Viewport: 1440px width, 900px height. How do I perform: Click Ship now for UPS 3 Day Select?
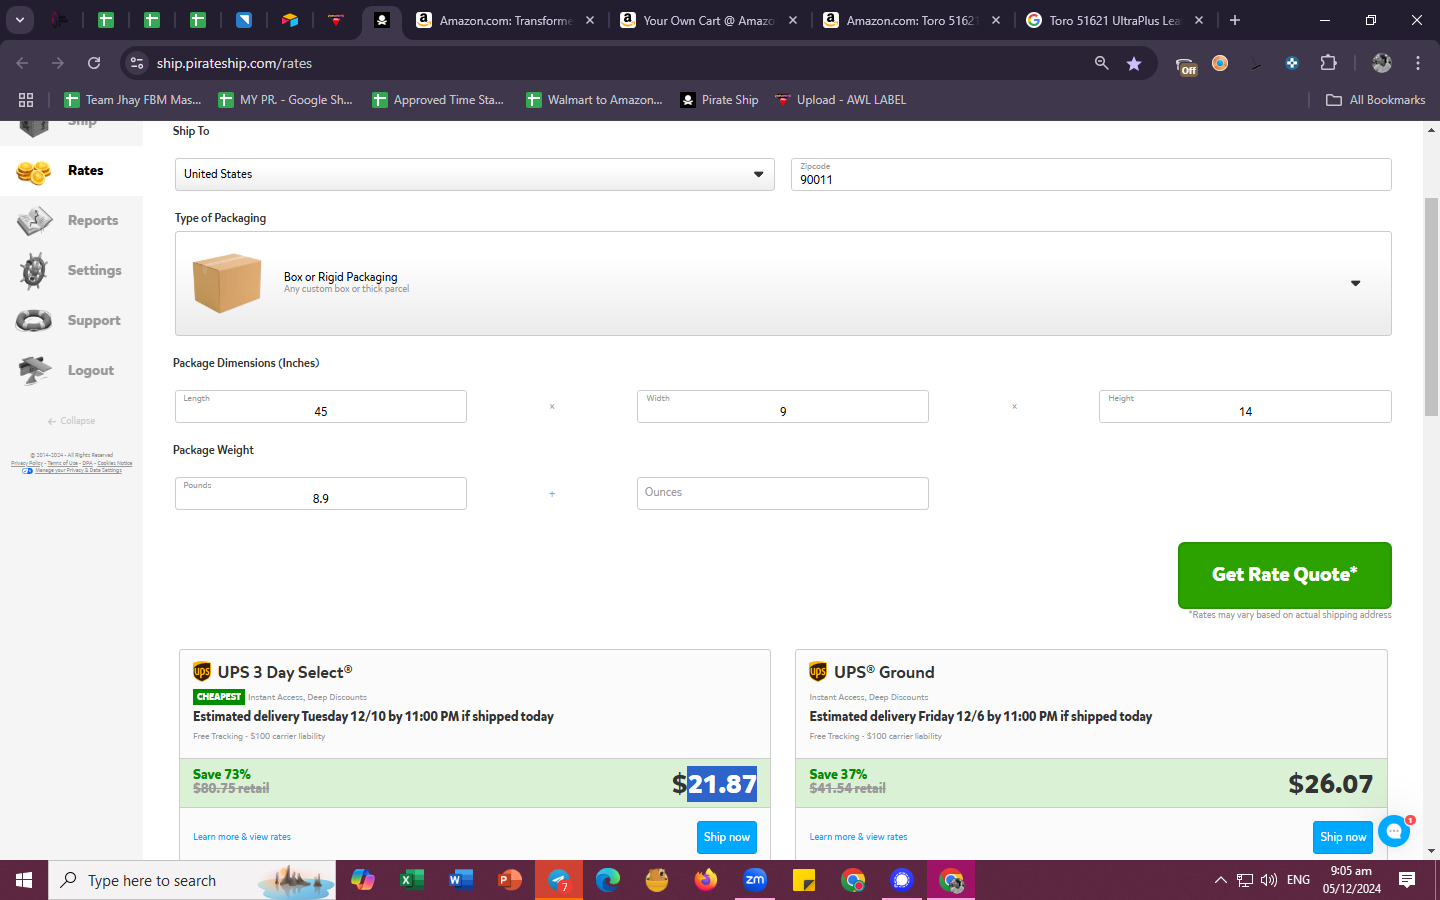pyautogui.click(x=727, y=837)
